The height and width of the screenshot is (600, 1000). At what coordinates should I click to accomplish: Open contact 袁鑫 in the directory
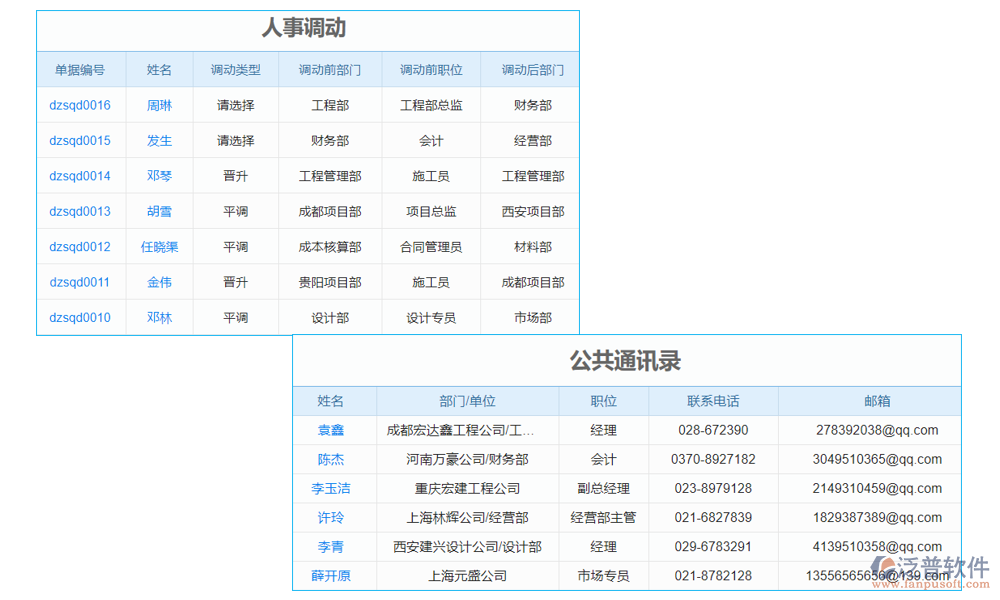coord(333,429)
